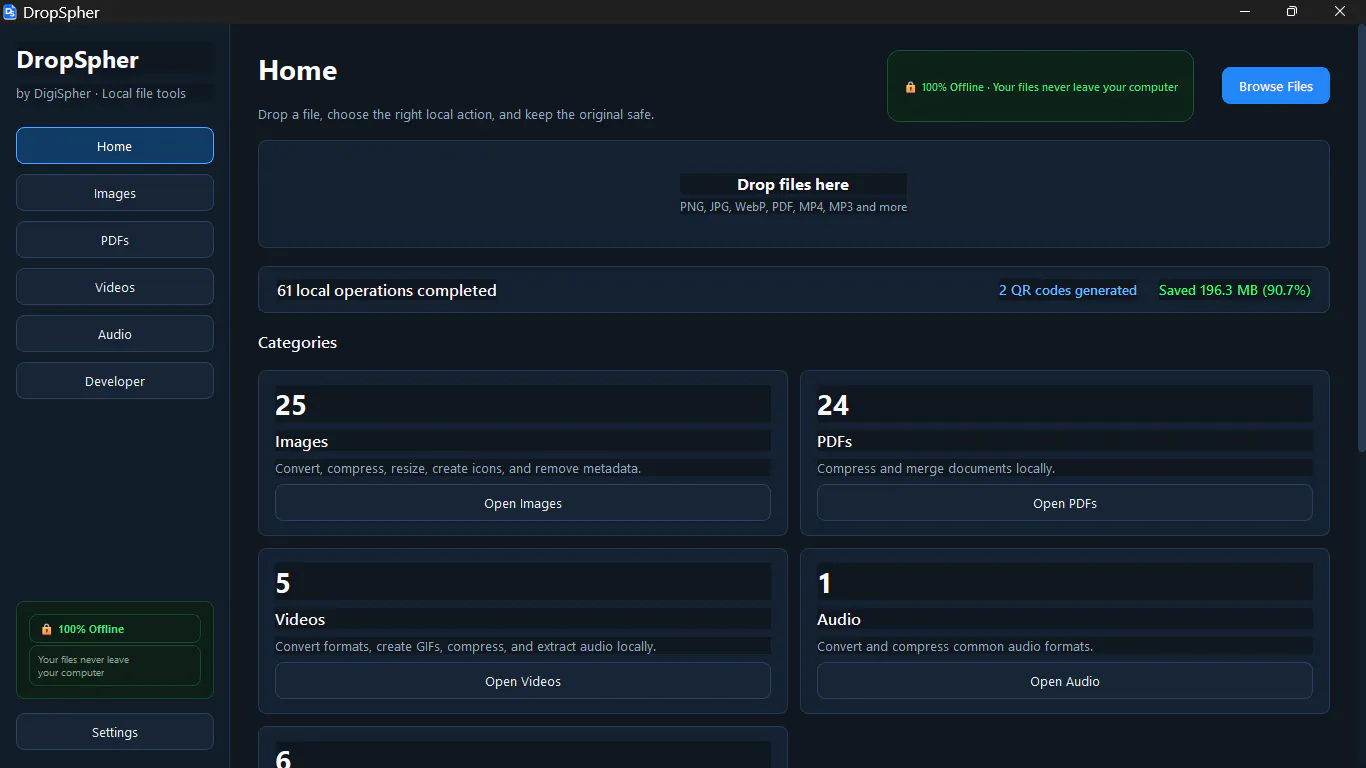Screen dimensions: 1366x768
Task: Click the Videos card description text
Action: pos(465,646)
